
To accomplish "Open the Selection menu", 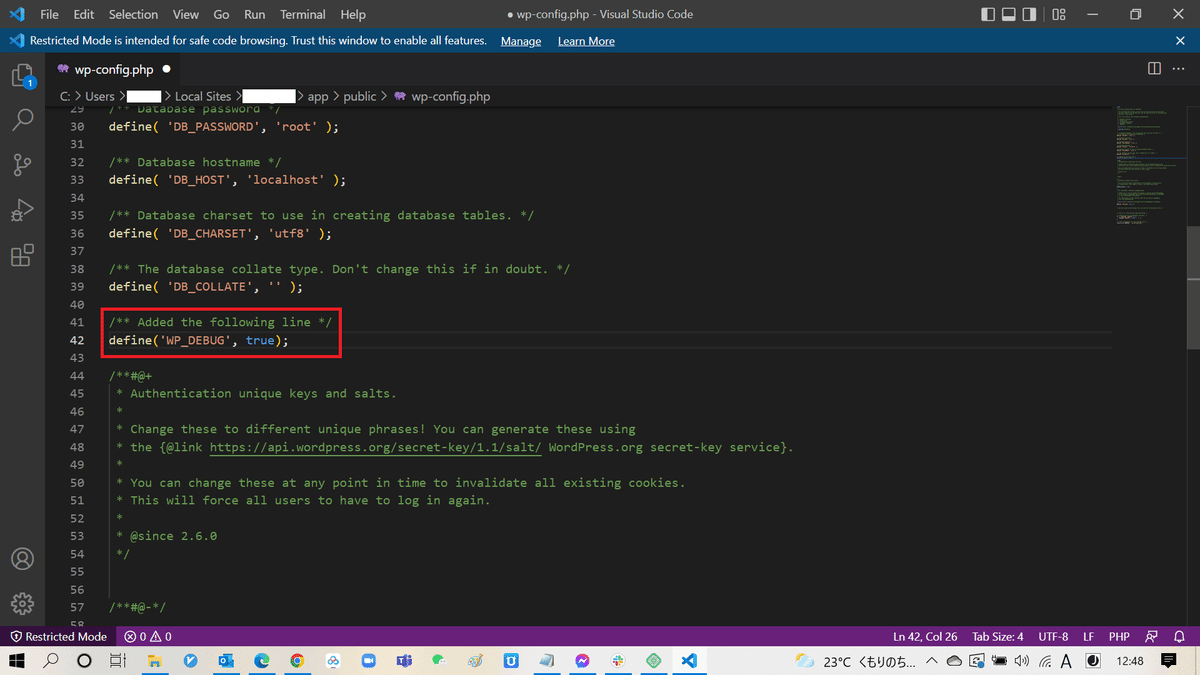I will (134, 14).
